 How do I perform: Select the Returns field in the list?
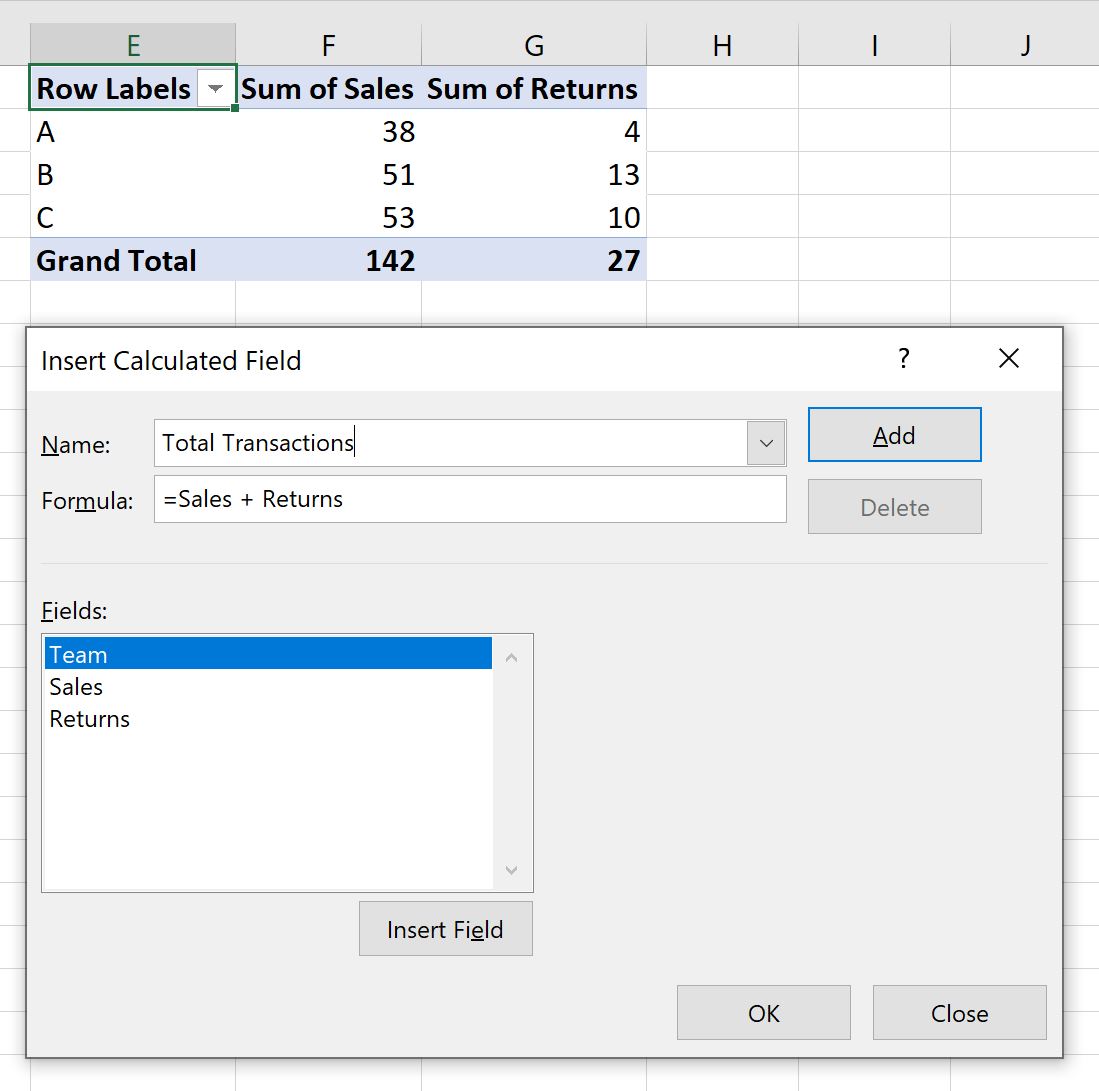click(89, 718)
